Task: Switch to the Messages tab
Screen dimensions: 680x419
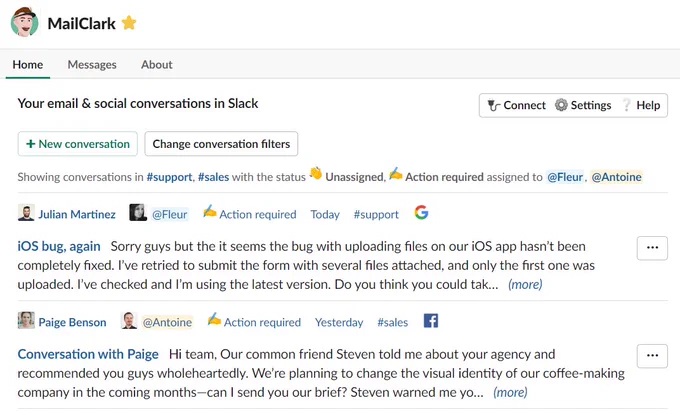Action: 92,65
